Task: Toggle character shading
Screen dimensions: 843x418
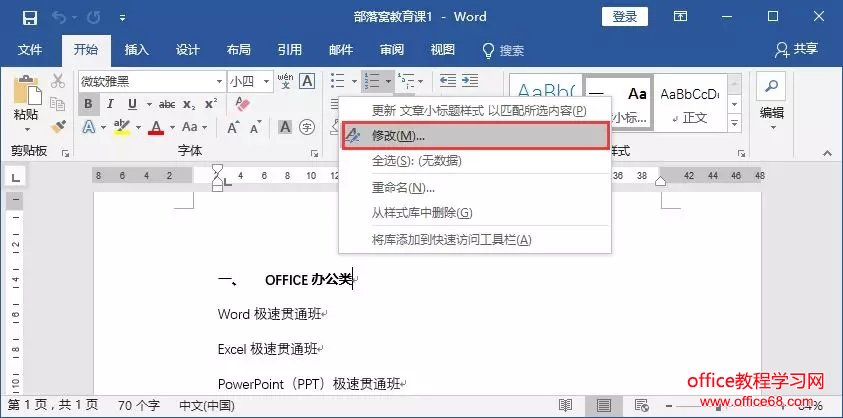Action: tap(285, 127)
